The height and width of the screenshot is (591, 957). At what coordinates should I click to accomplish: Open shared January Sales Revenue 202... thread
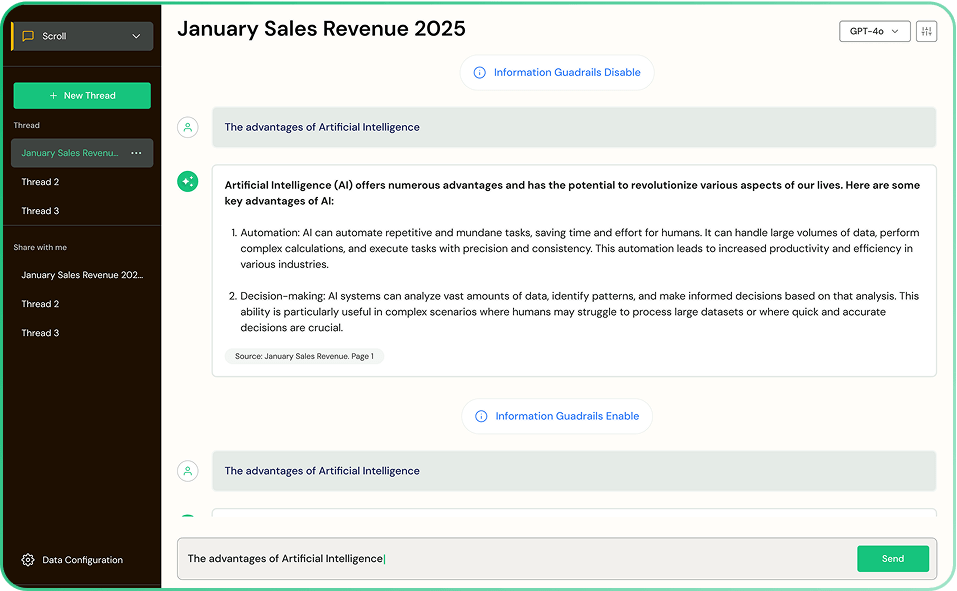tap(82, 275)
